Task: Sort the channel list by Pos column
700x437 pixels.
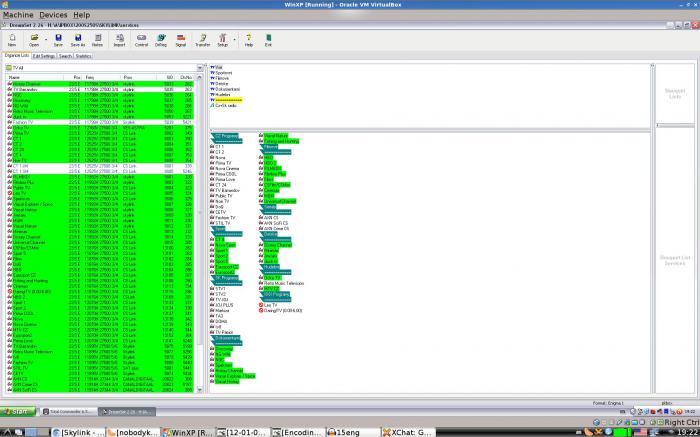Action: point(74,78)
